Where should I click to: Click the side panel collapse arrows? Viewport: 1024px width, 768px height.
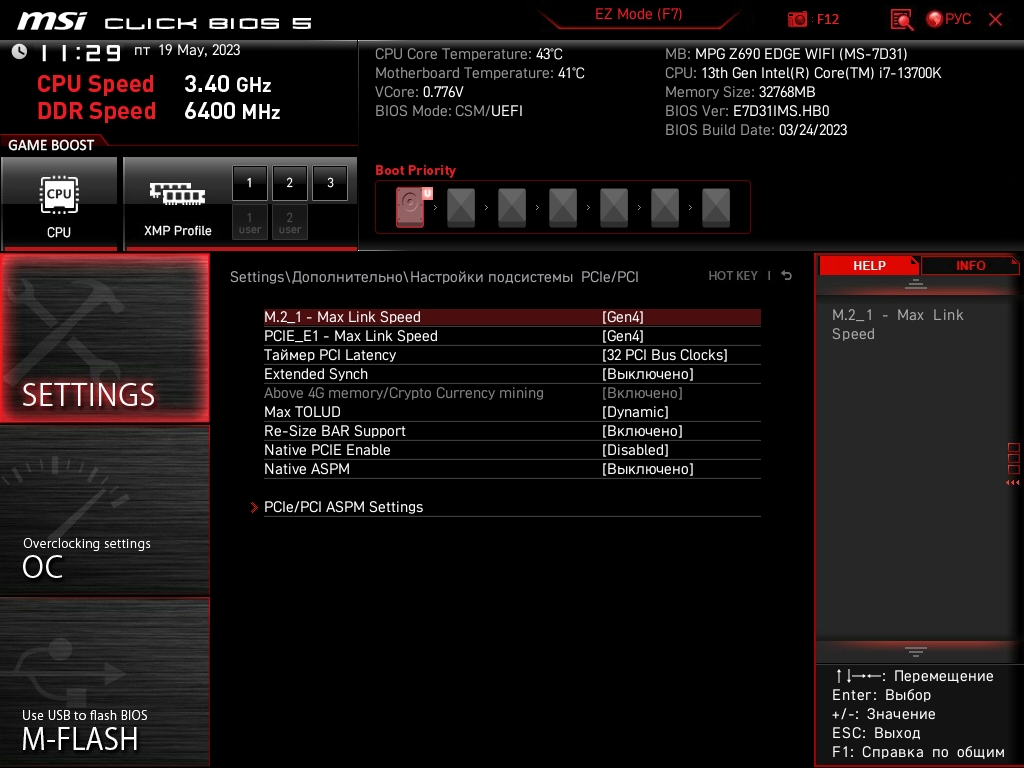[1012, 483]
